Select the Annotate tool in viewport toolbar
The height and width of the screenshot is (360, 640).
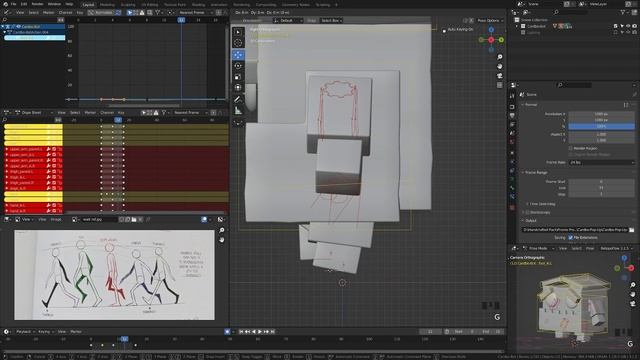pos(238,99)
